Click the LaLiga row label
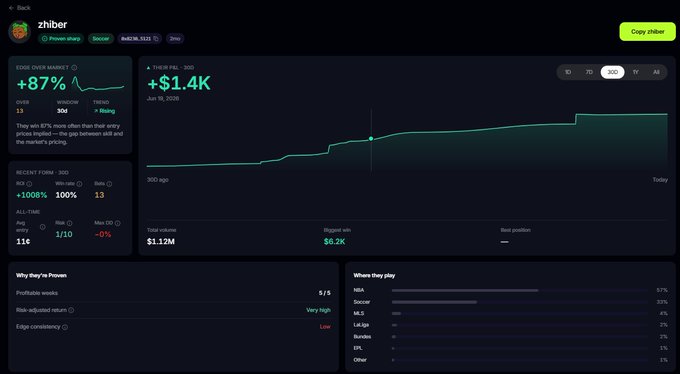 [x=361, y=325]
